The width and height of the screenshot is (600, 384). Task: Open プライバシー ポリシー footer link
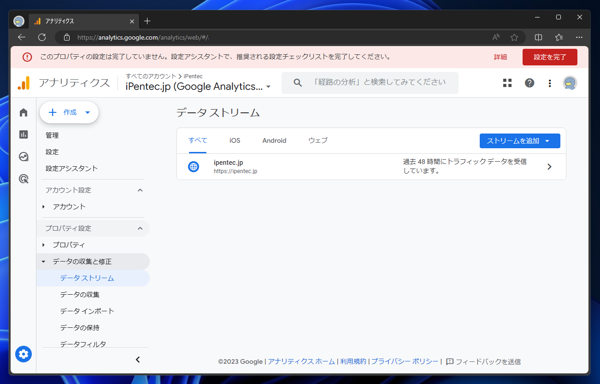click(x=405, y=361)
